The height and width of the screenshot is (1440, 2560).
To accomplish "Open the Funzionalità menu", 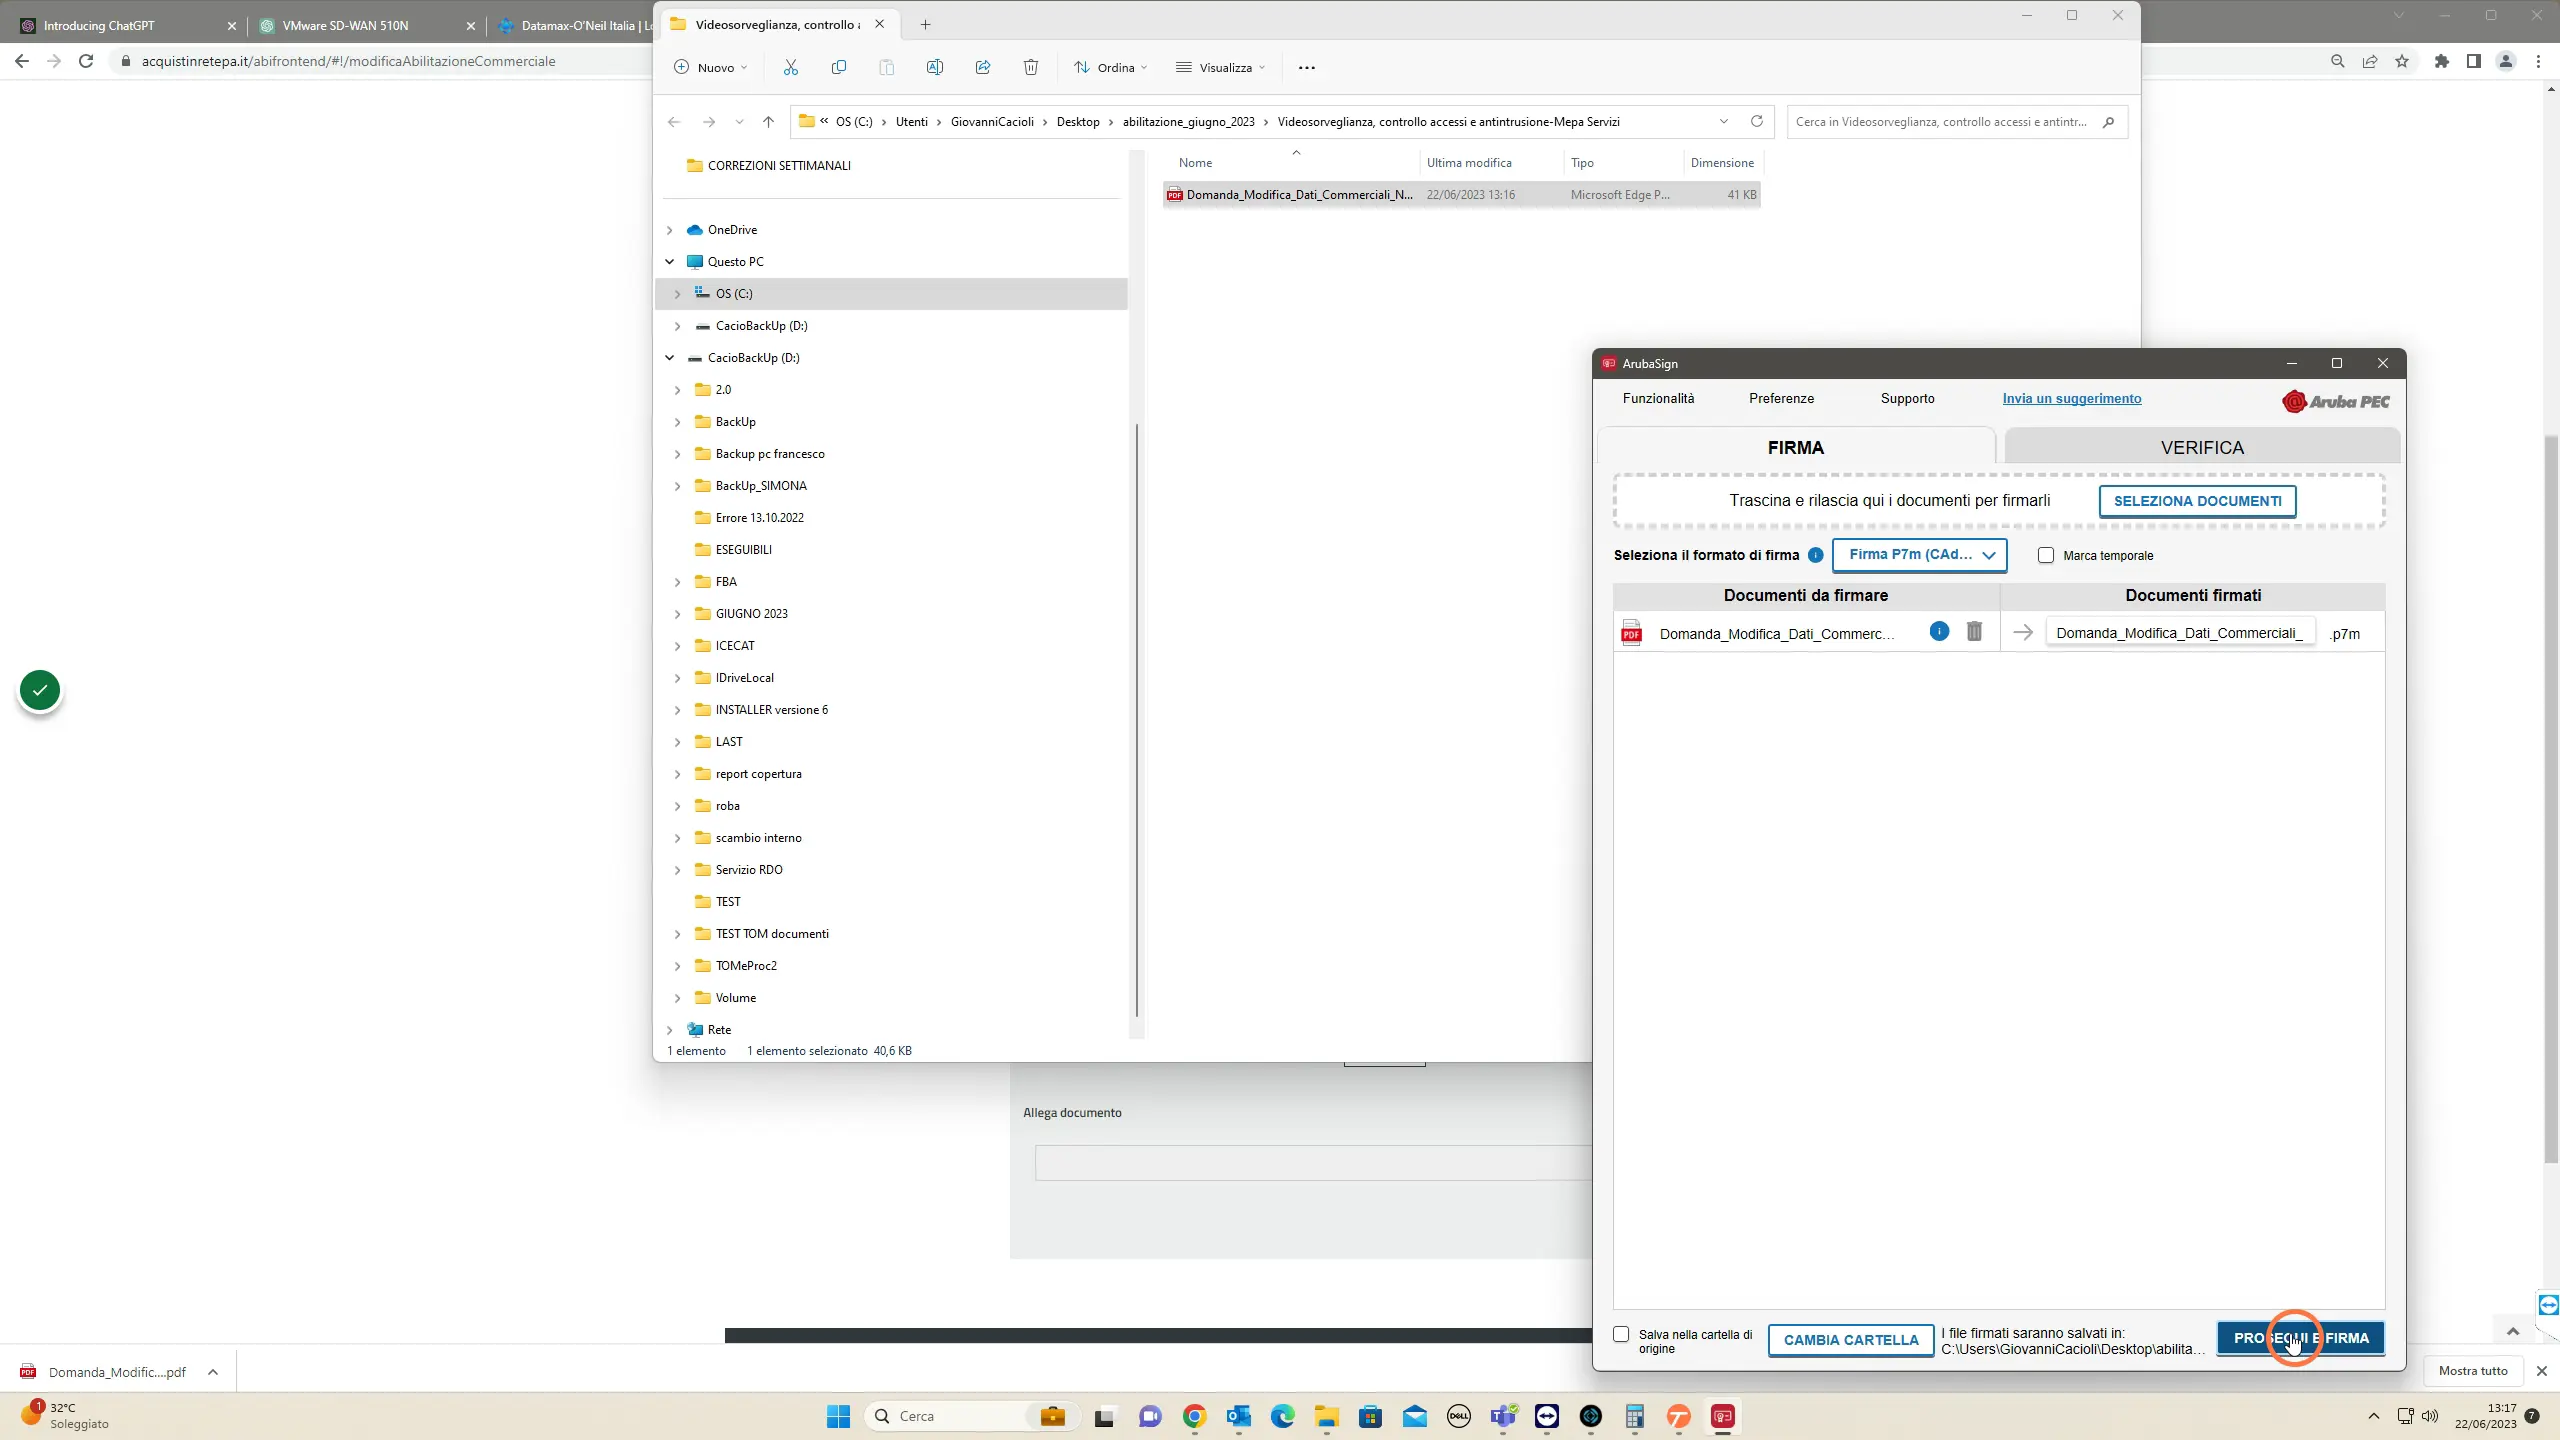I will click(x=1658, y=398).
